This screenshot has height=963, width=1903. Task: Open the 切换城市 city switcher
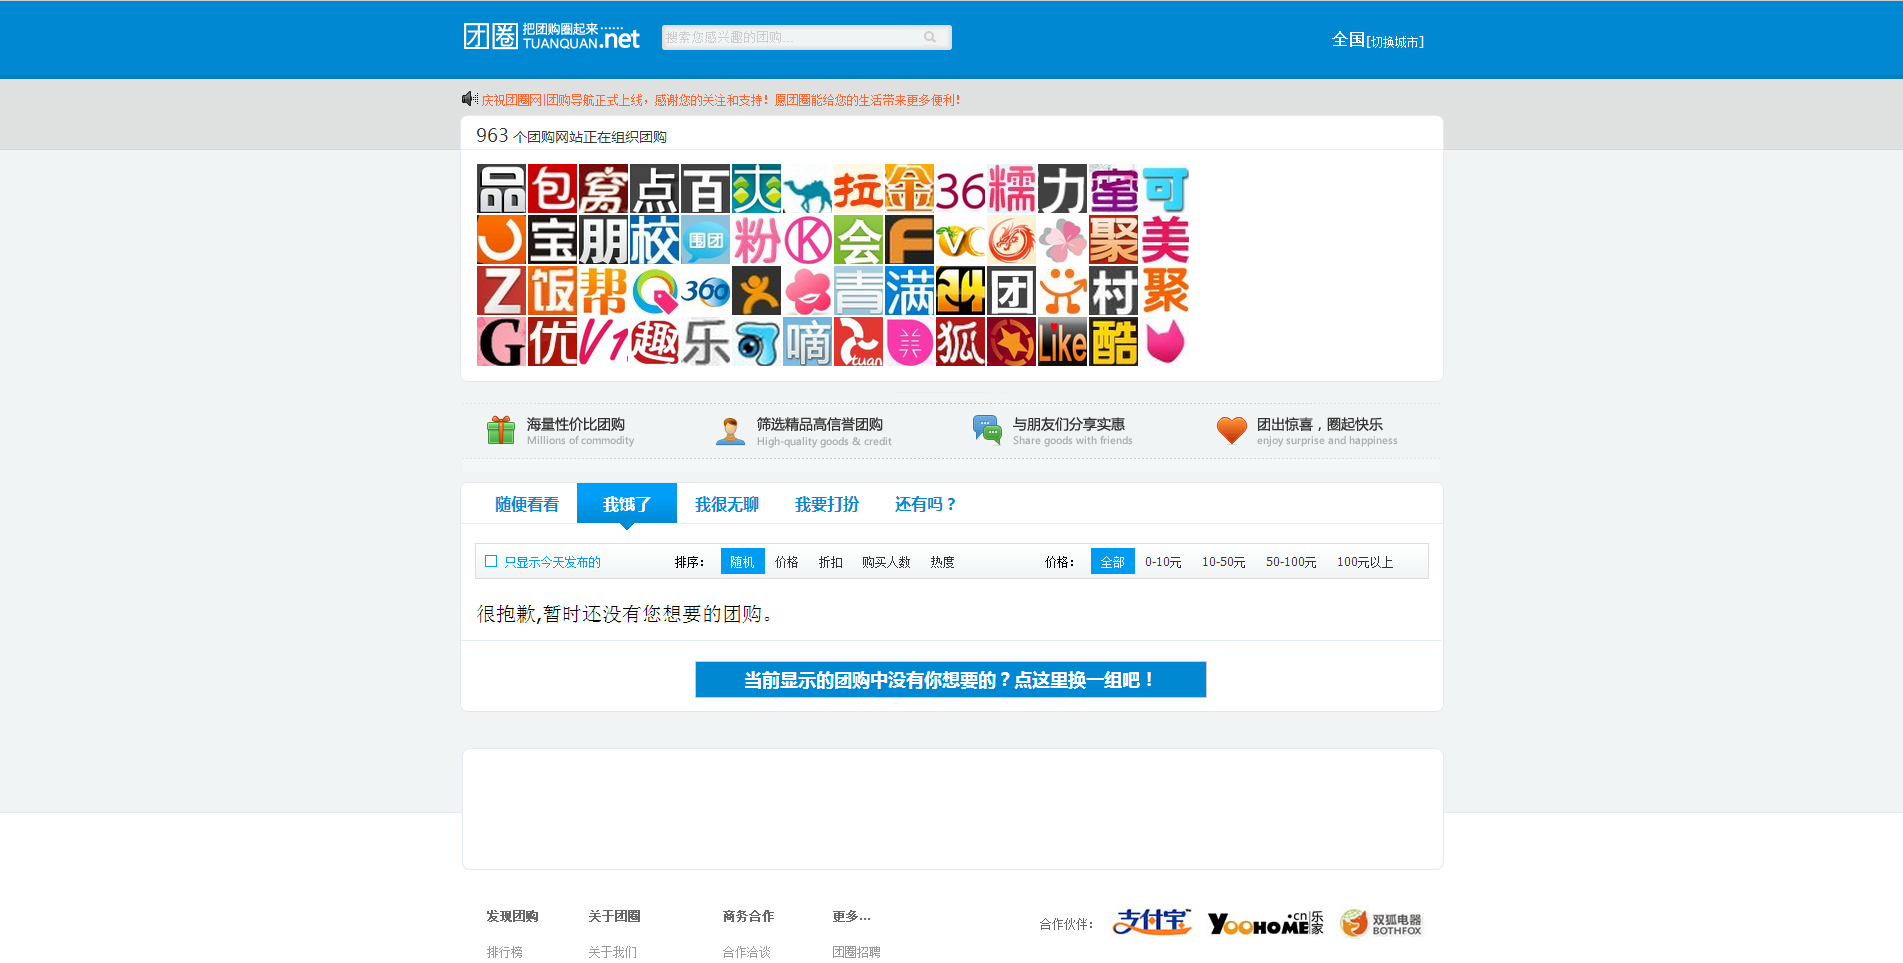pos(1395,42)
